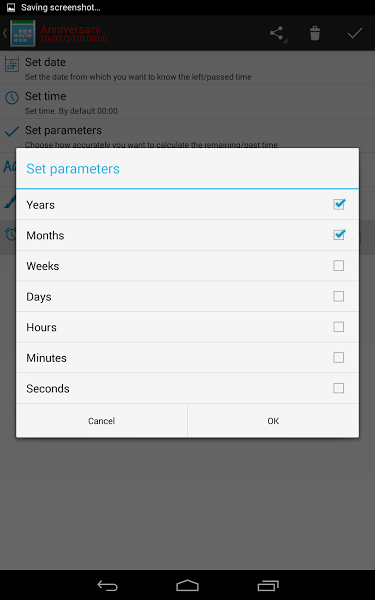Tap the calendar icon beside Set date

pos(11,64)
